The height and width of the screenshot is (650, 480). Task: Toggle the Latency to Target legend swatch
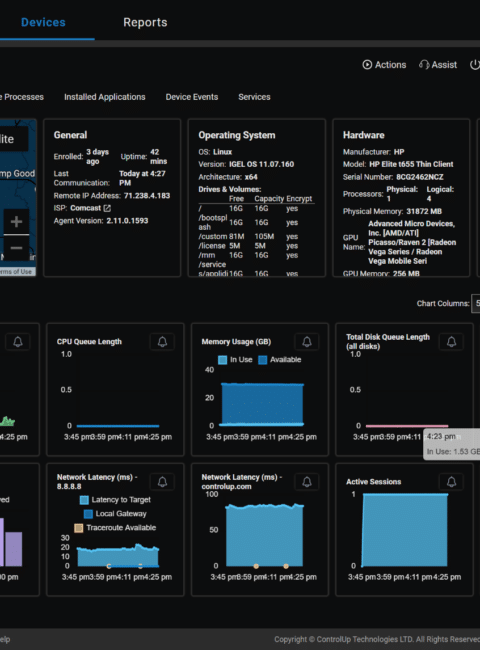84,500
